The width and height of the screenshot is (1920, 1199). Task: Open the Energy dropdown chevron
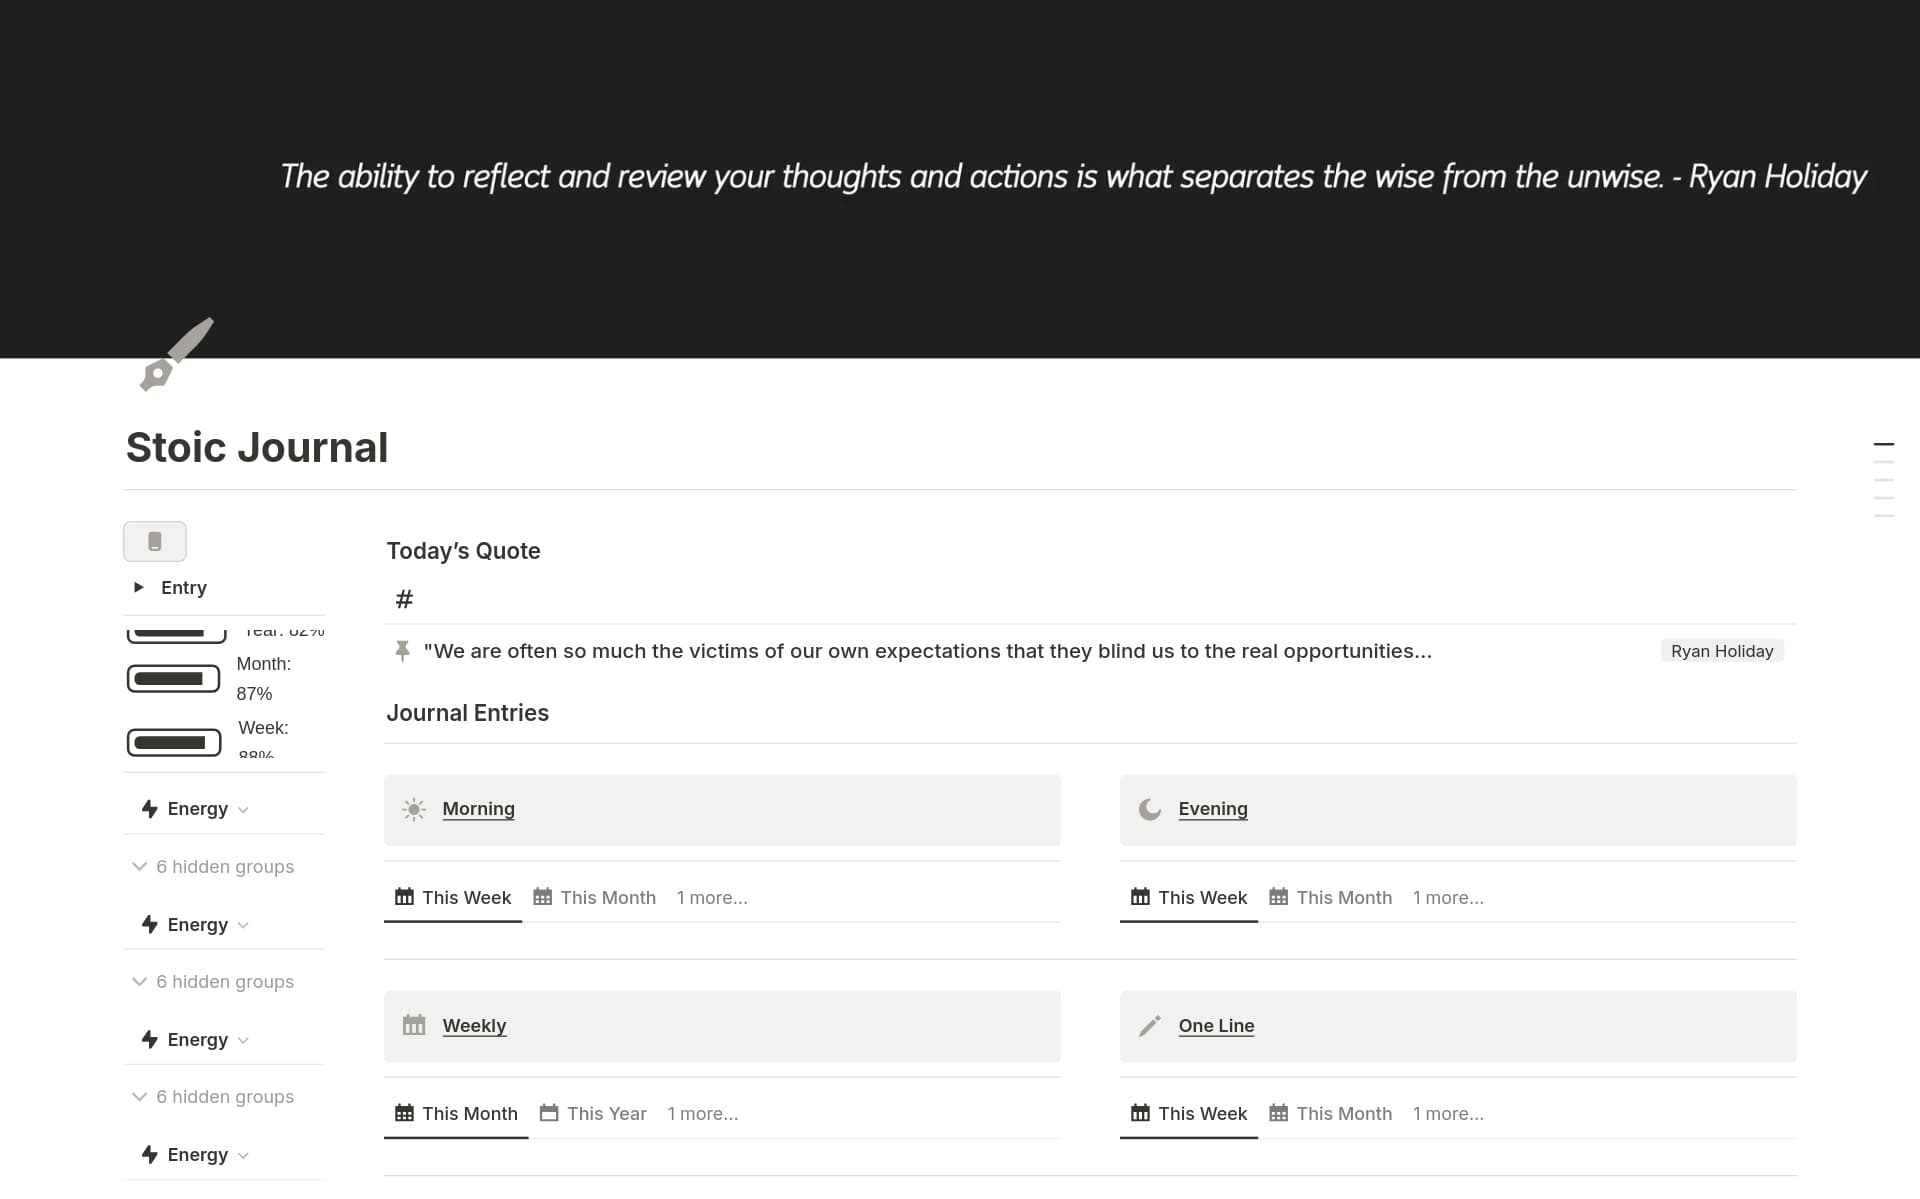click(242, 809)
